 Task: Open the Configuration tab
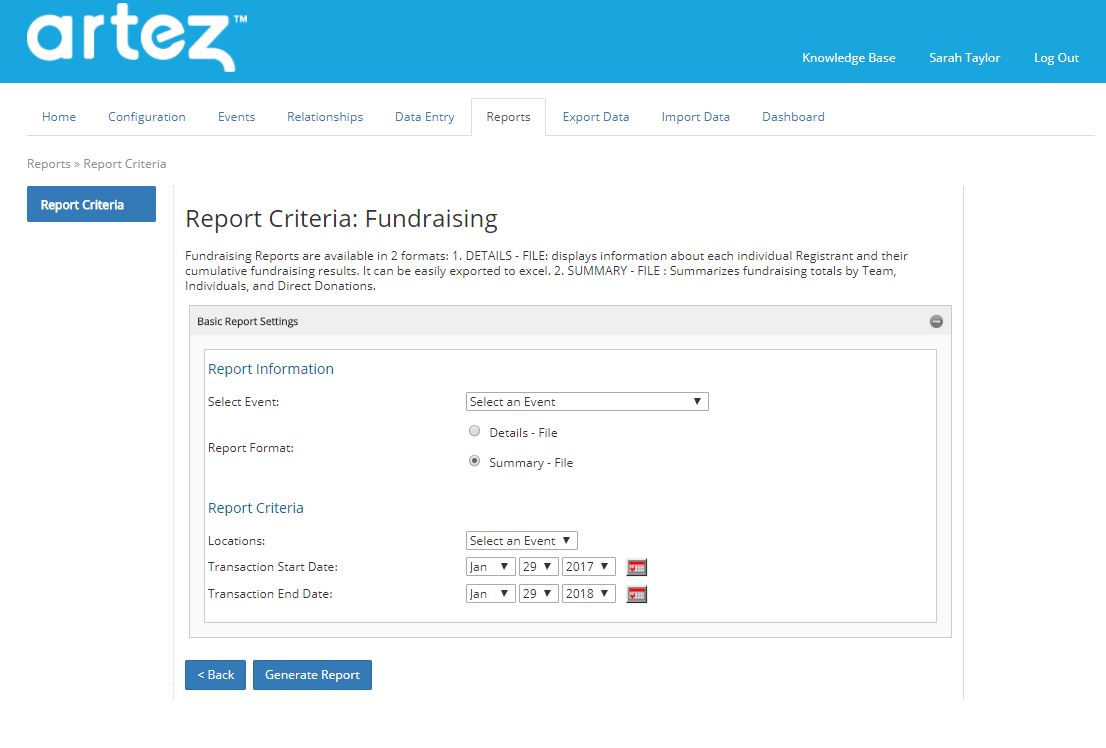tap(147, 117)
